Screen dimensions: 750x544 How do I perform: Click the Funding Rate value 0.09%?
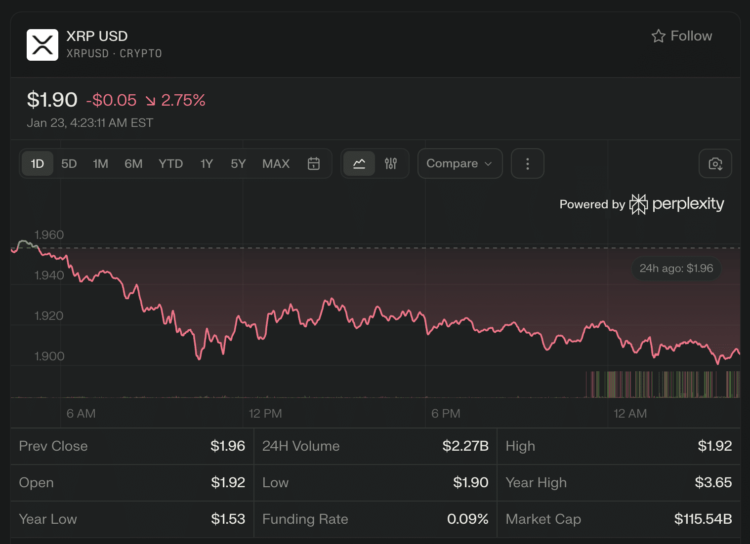pos(467,519)
